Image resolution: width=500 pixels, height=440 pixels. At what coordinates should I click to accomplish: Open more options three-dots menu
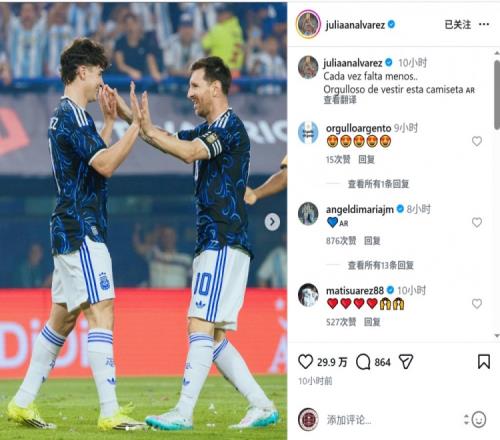484,24
